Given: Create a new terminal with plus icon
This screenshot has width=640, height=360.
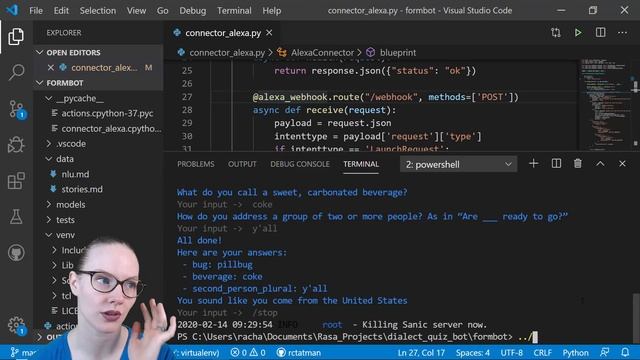Looking at the screenshot, I should pos(533,164).
